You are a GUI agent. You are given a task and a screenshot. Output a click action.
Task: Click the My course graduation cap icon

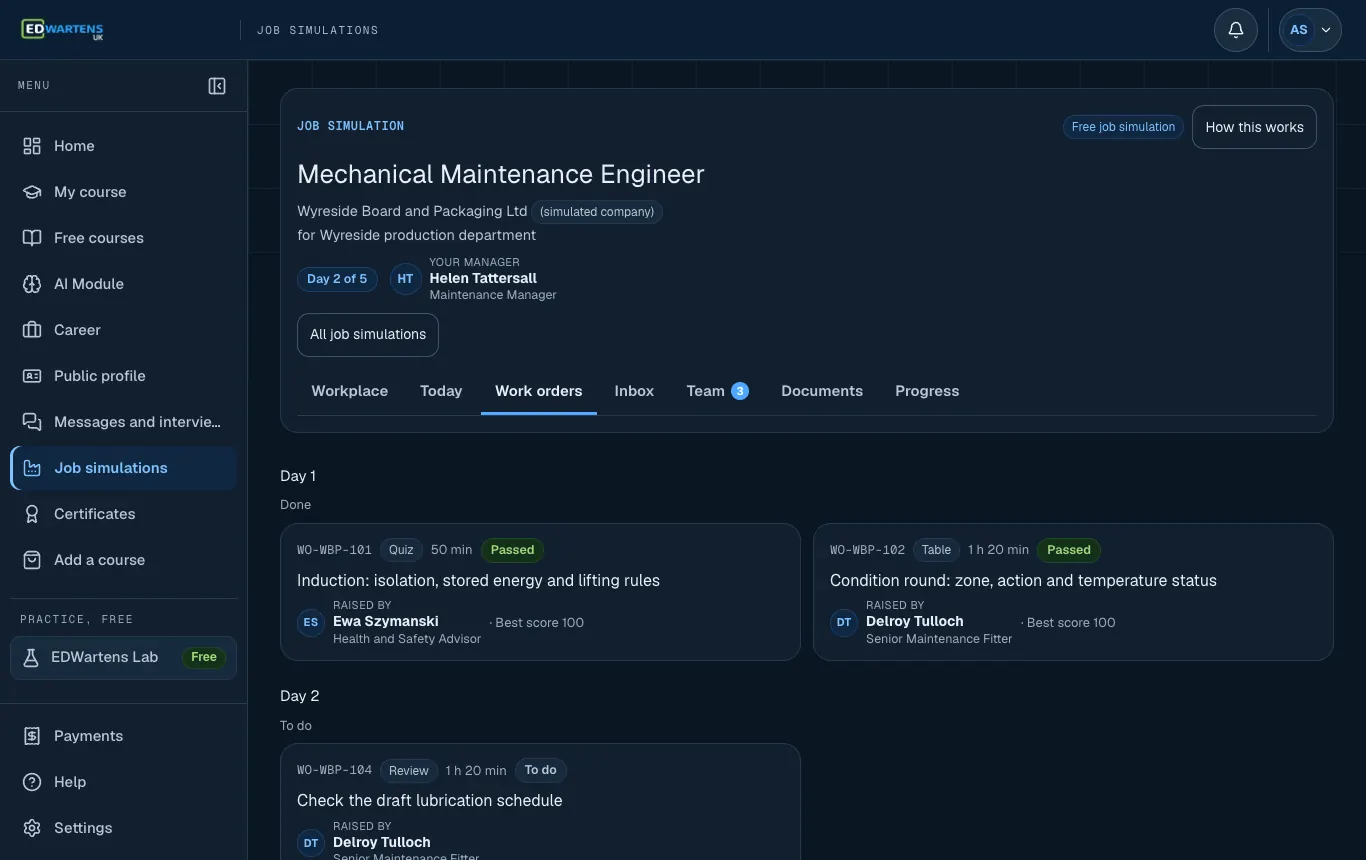tap(32, 192)
